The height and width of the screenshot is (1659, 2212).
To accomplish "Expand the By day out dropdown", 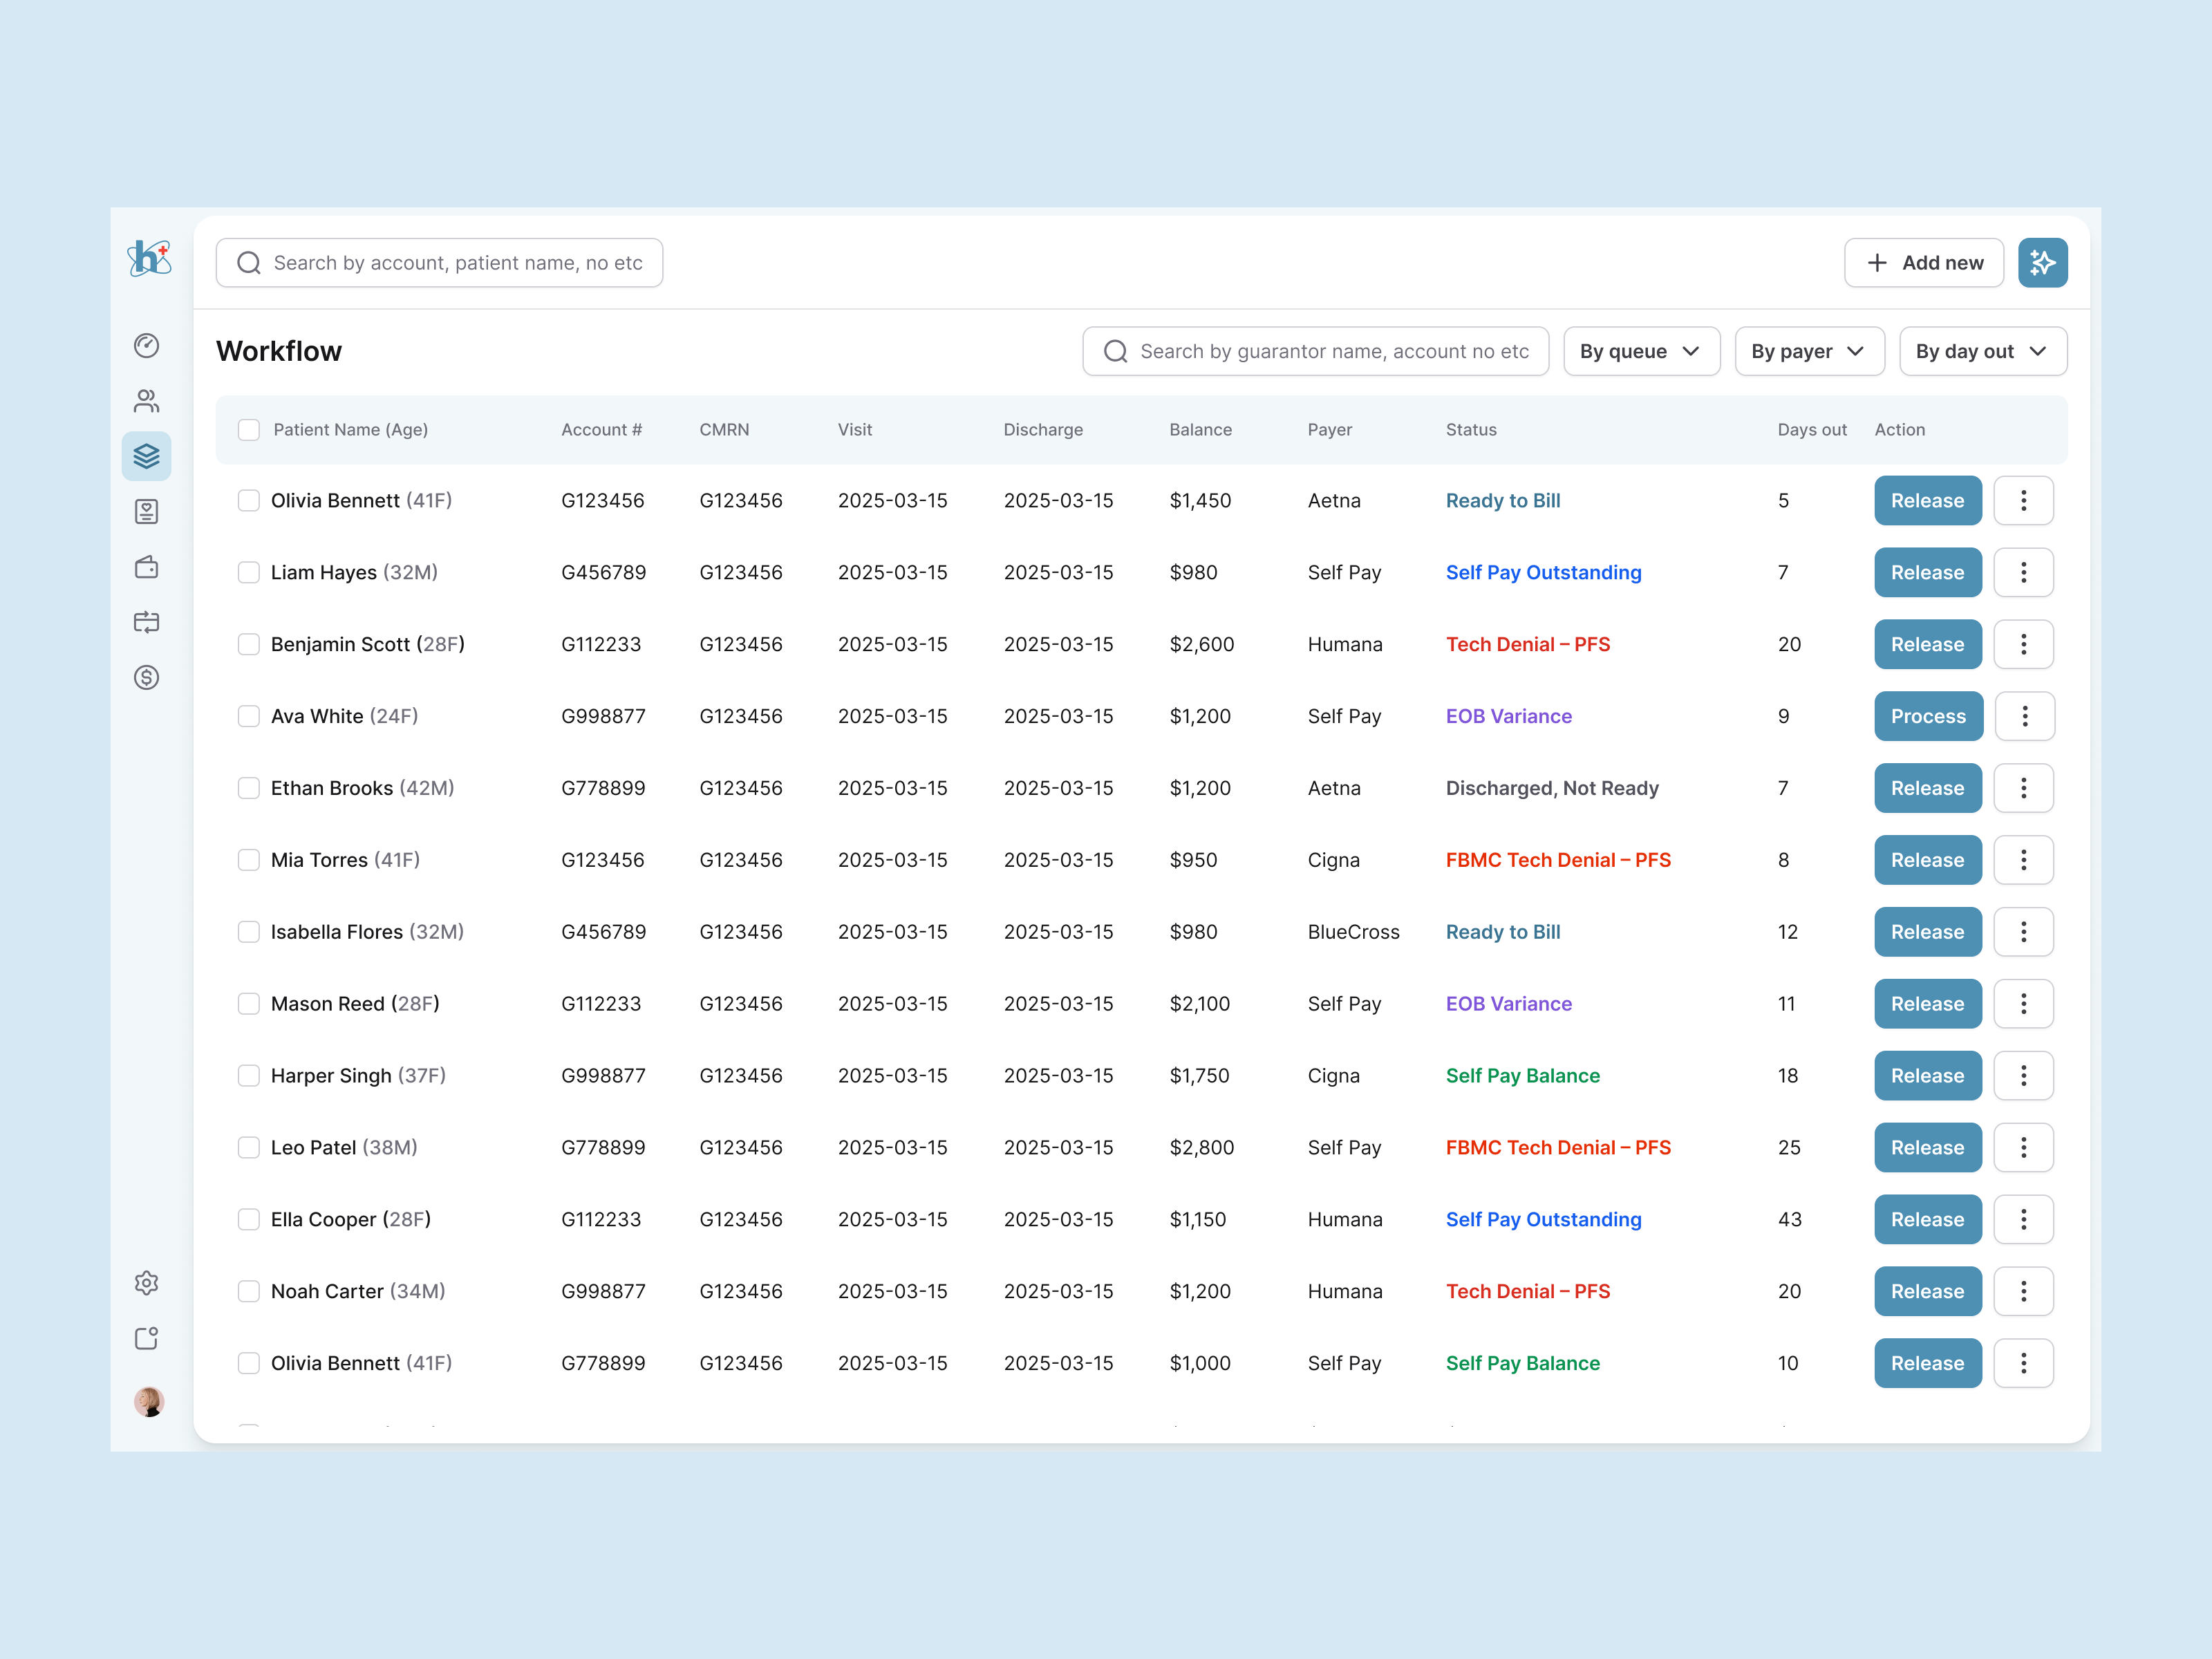I will pos(1983,351).
